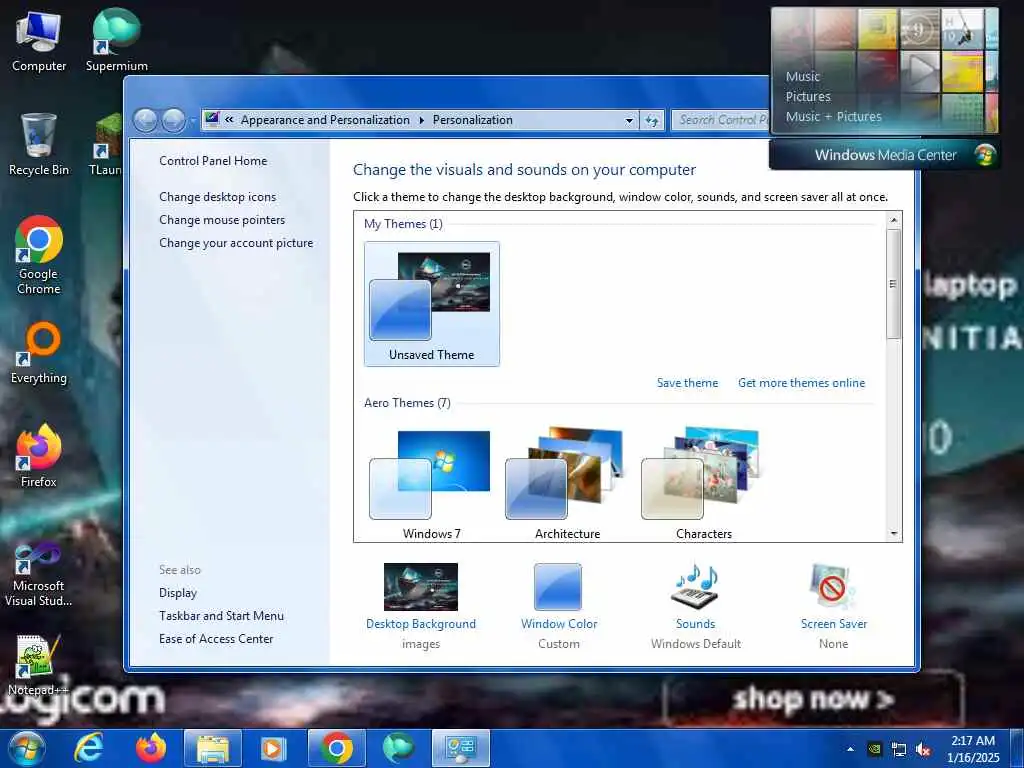The image size is (1024, 768).
Task: Click the themes list scroll up arrow
Action: [x=893, y=220]
